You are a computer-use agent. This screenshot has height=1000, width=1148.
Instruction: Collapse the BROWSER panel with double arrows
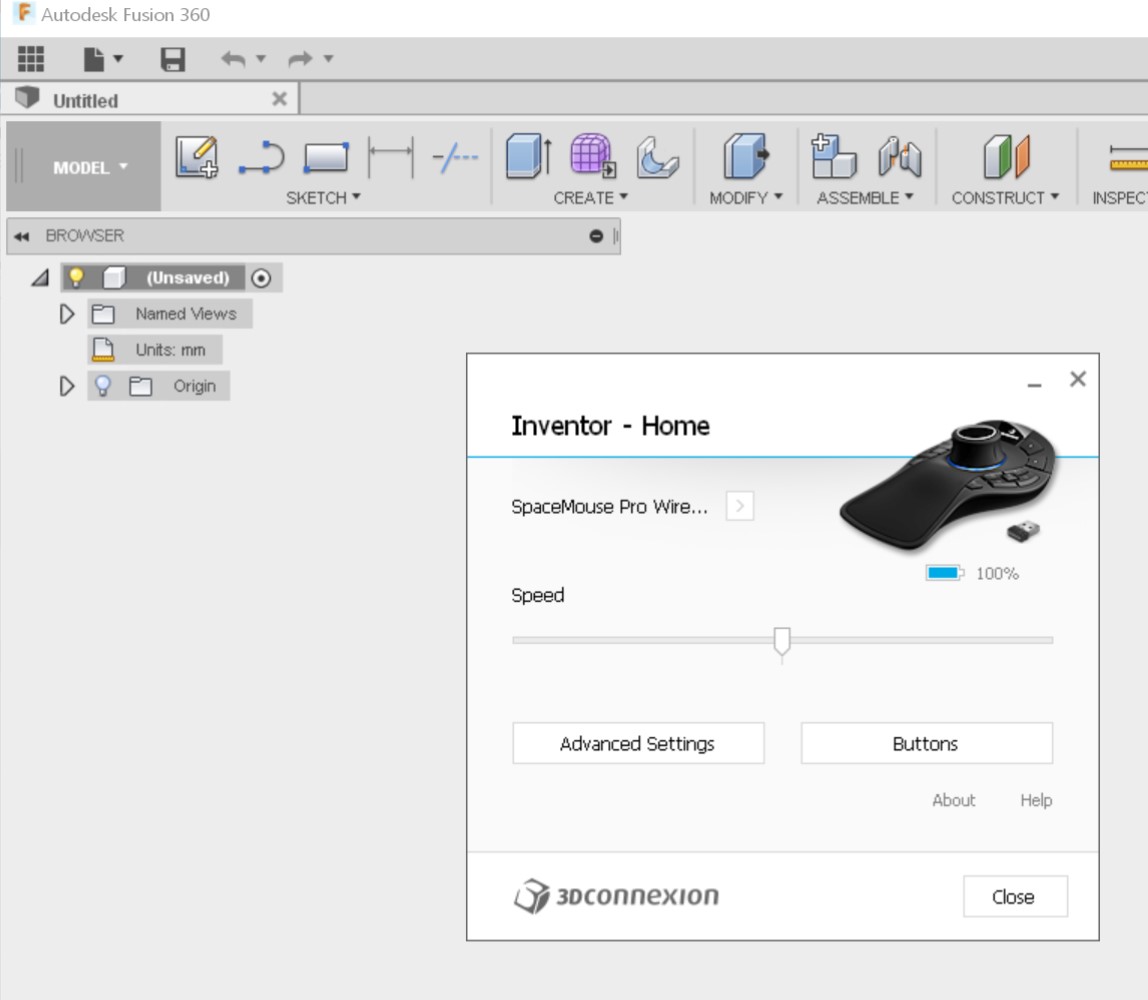(21, 236)
